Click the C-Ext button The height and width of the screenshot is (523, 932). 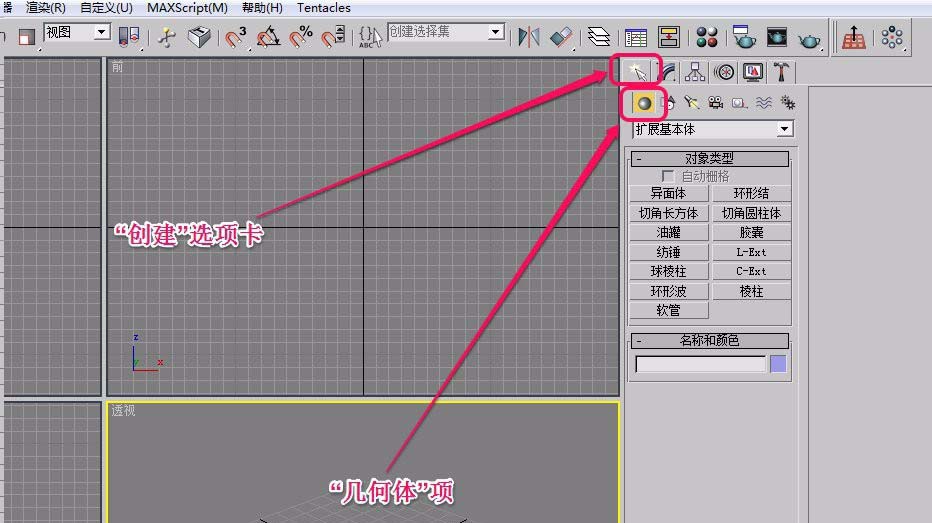[752, 272]
